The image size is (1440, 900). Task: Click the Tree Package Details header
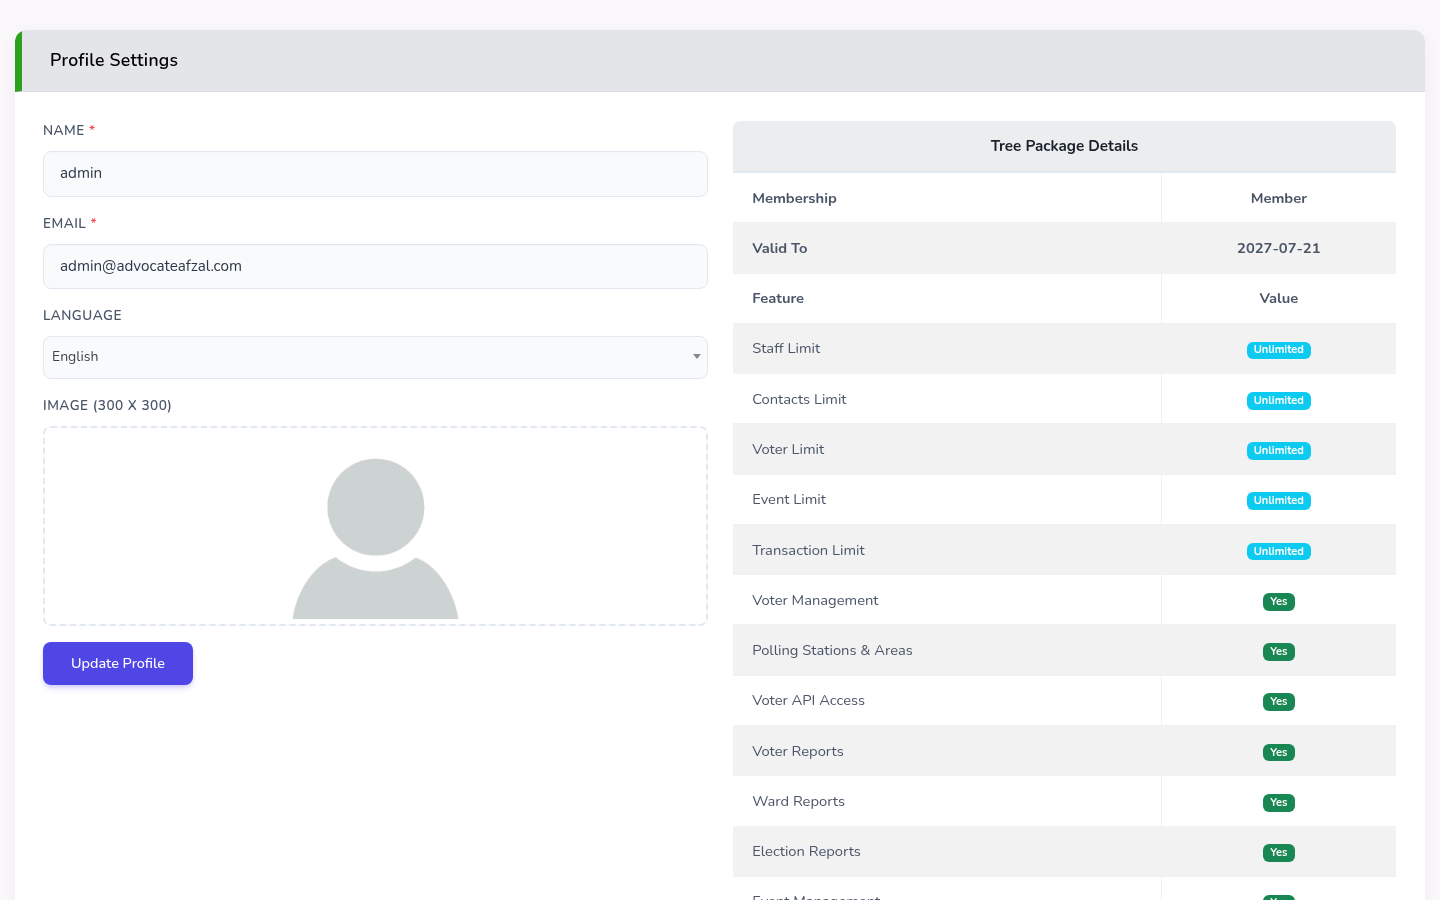click(1064, 146)
